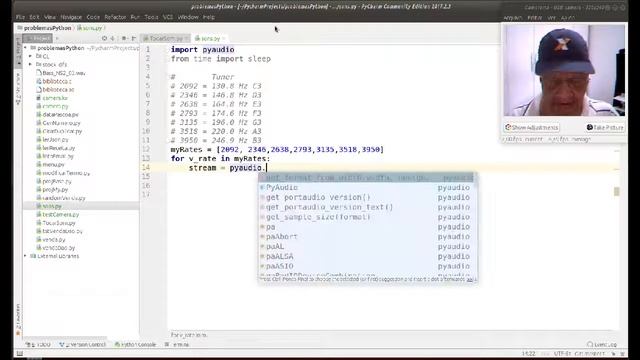Choose paASIO from completion list
Screen dimensions: 640x360
[367, 266]
